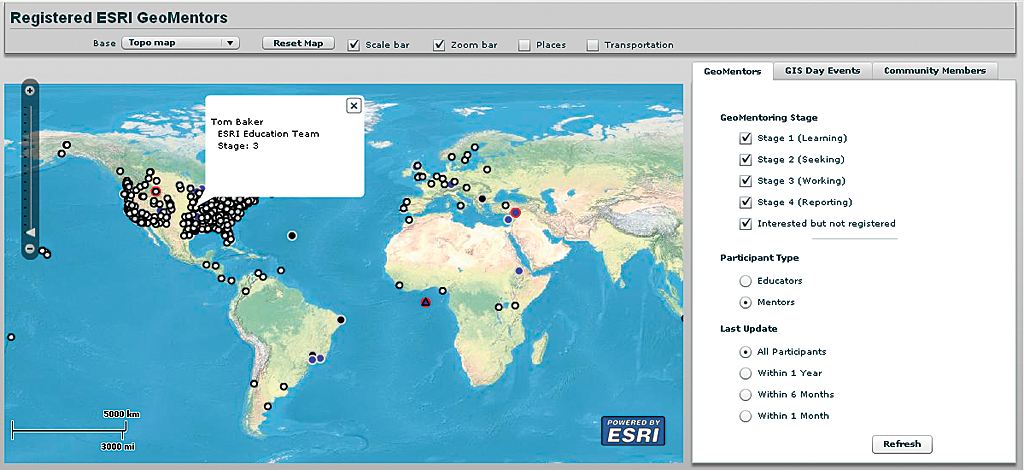Toggle the Scale bar checkbox

(x=353, y=45)
